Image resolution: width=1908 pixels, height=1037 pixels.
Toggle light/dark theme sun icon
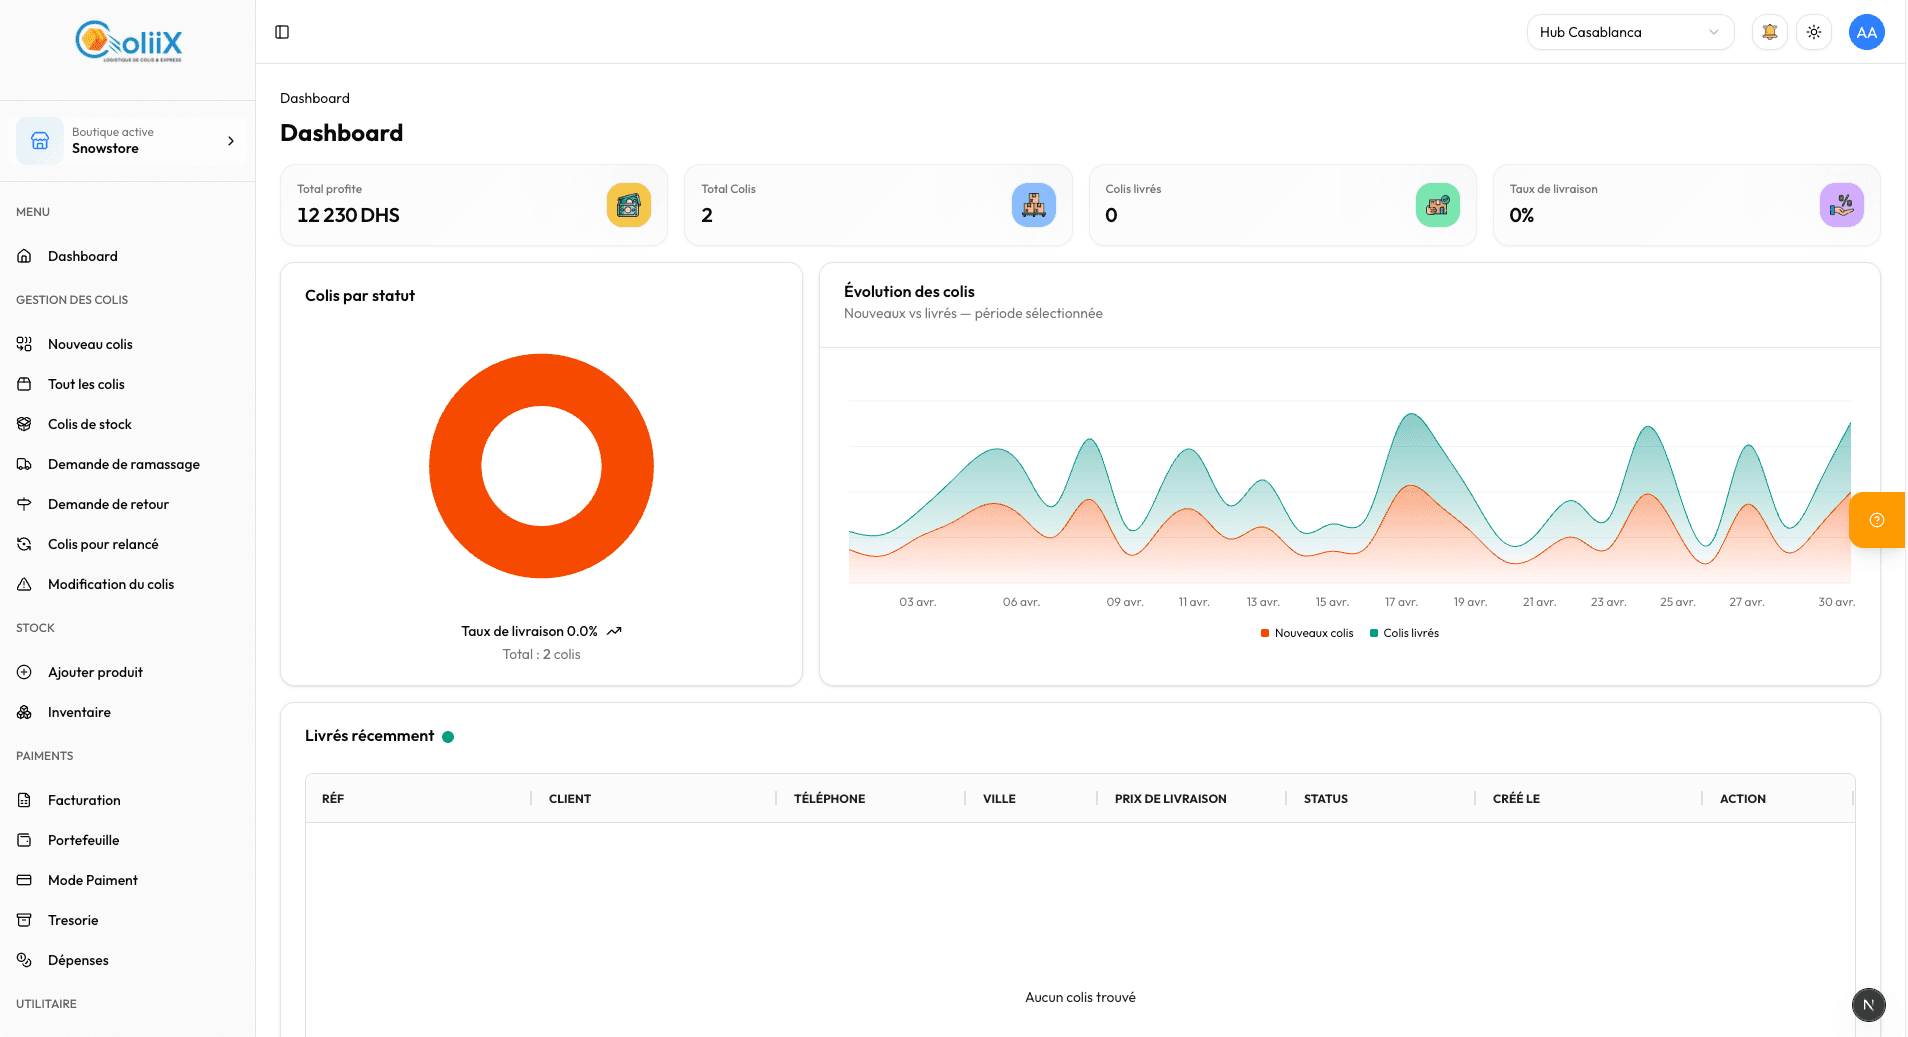tap(1813, 32)
